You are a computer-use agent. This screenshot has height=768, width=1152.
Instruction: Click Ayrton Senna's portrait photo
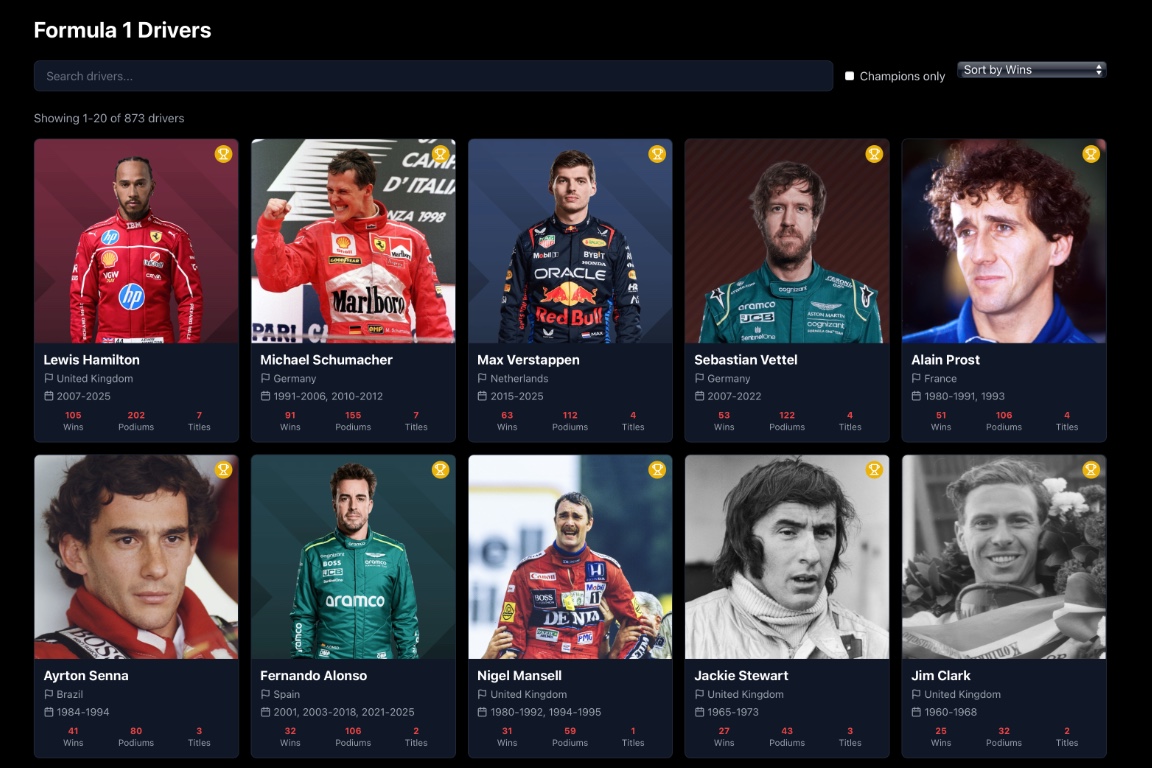[x=135, y=557]
